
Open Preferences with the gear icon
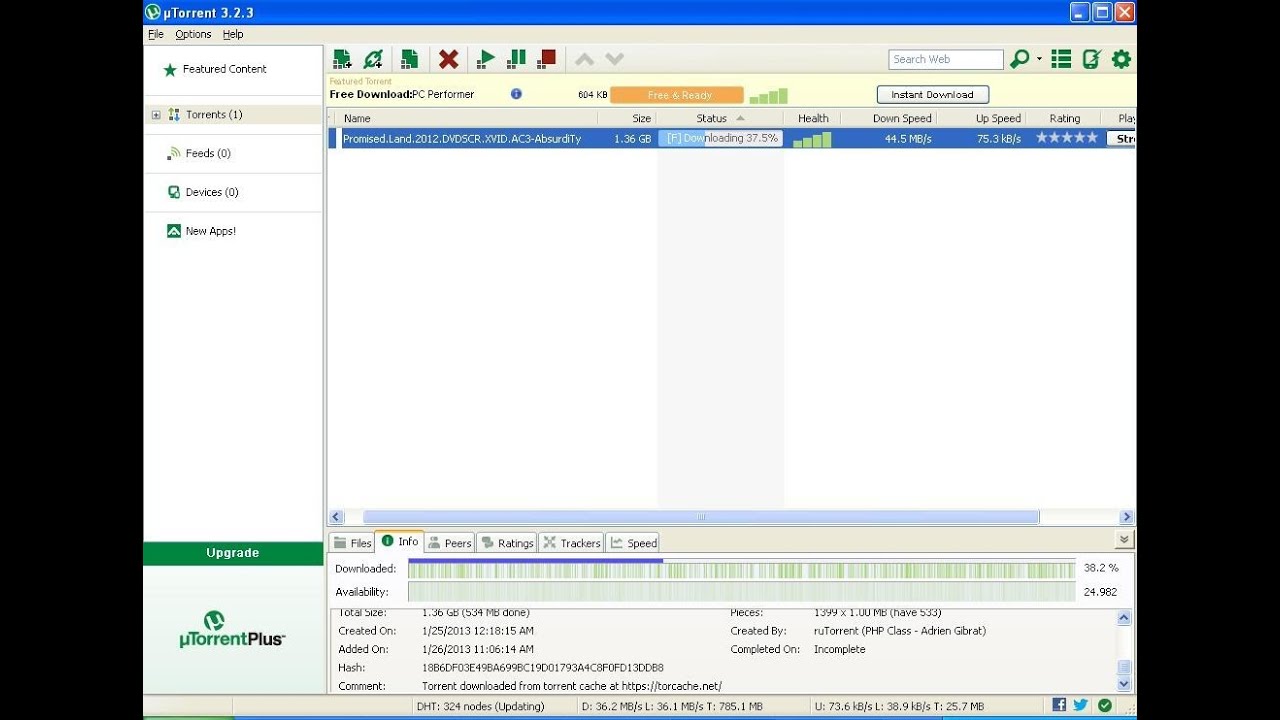pyautogui.click(x=1121, y=59)
